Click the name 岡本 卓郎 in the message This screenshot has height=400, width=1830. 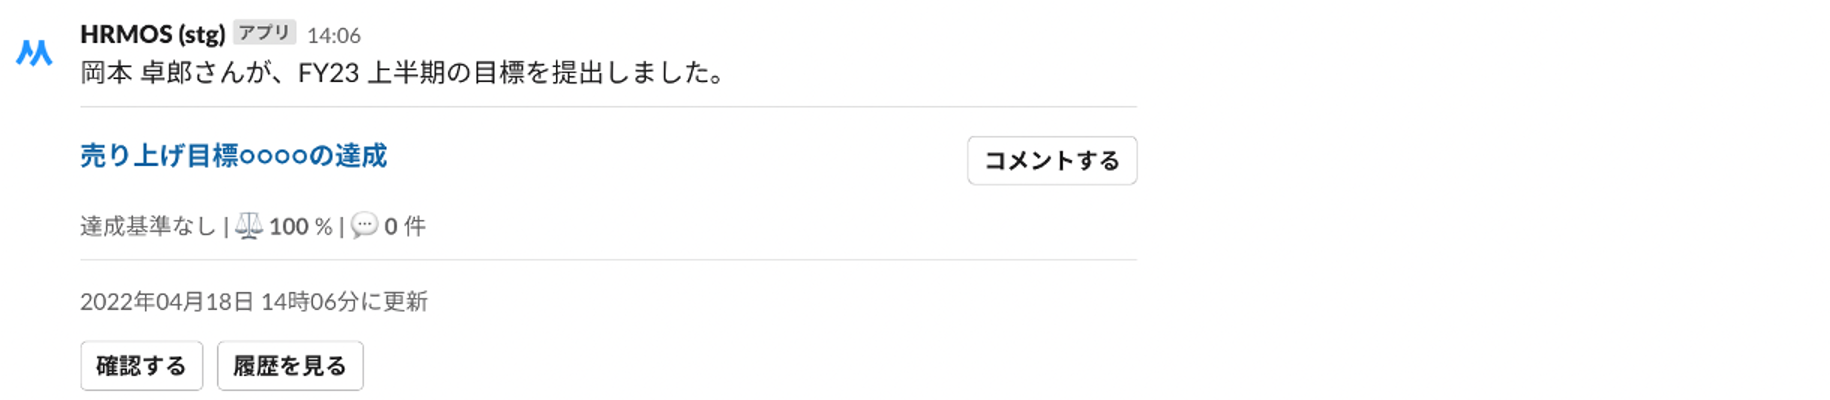(136, 73)
